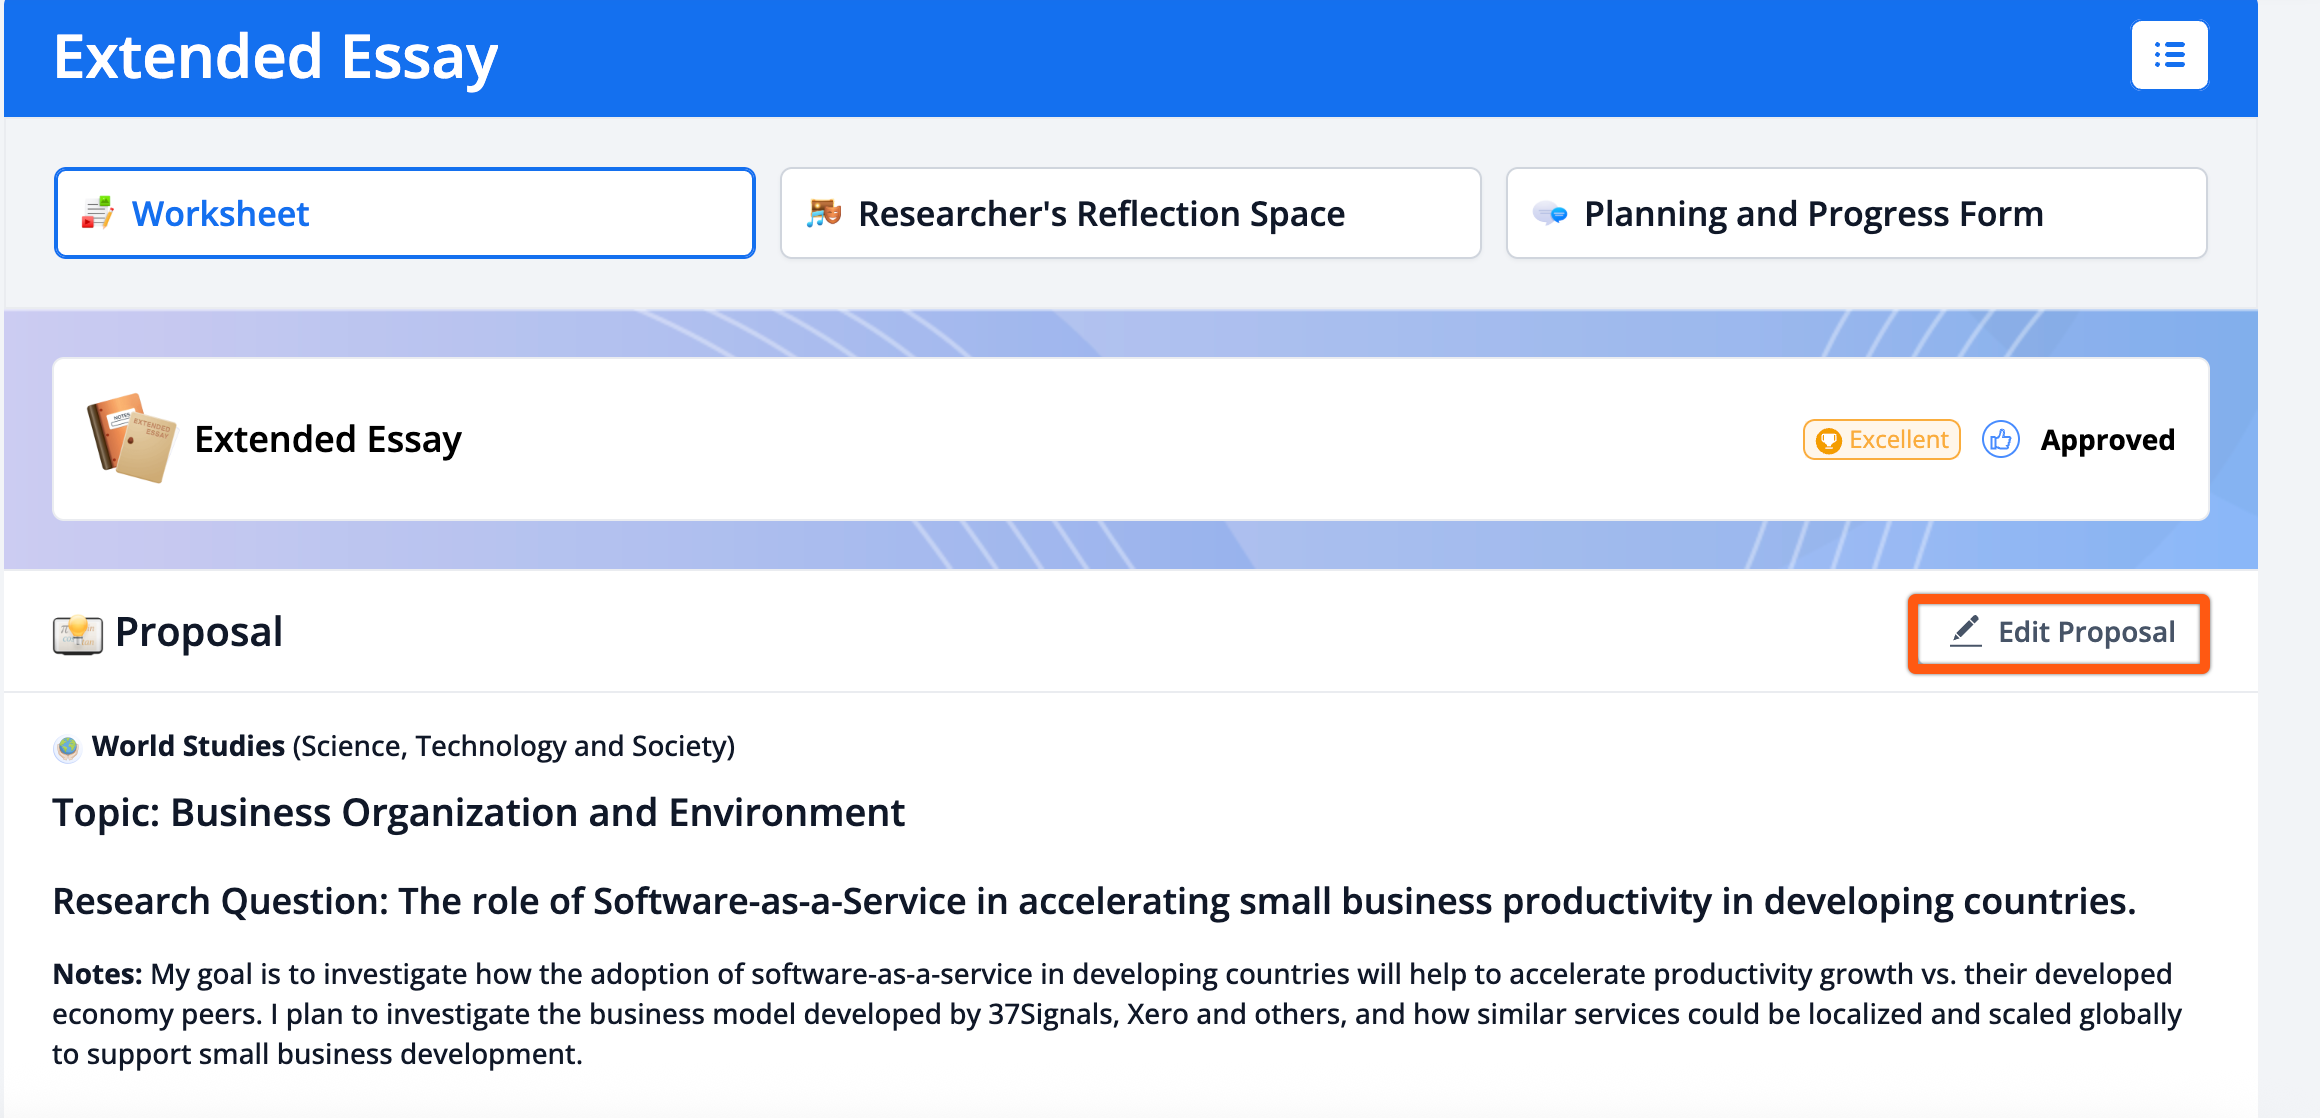Click the Proposal section heading
This screenshot has height=1118, width=2320.
tap(199, 632)
